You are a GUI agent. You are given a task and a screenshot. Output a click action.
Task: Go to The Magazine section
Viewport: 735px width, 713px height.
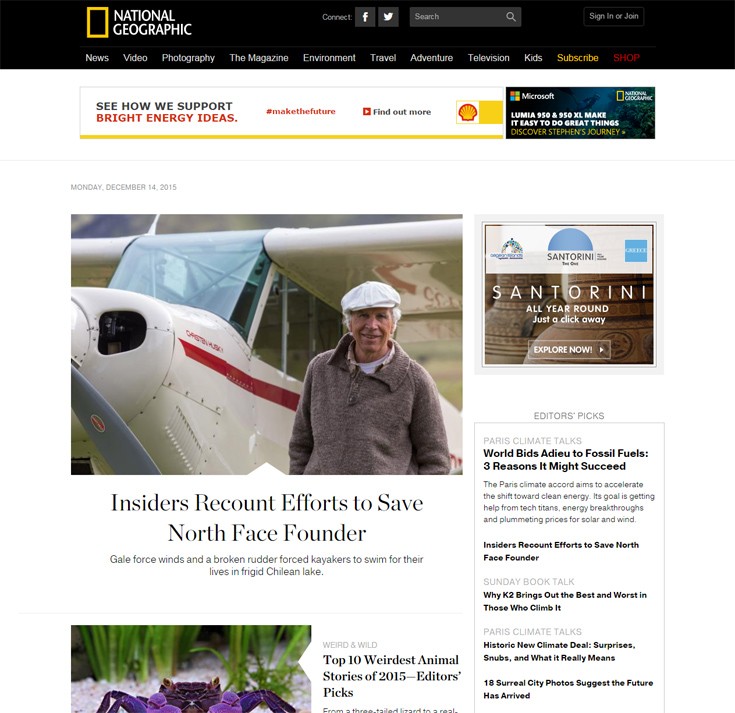pyautogui.click(x=259, y=58)
